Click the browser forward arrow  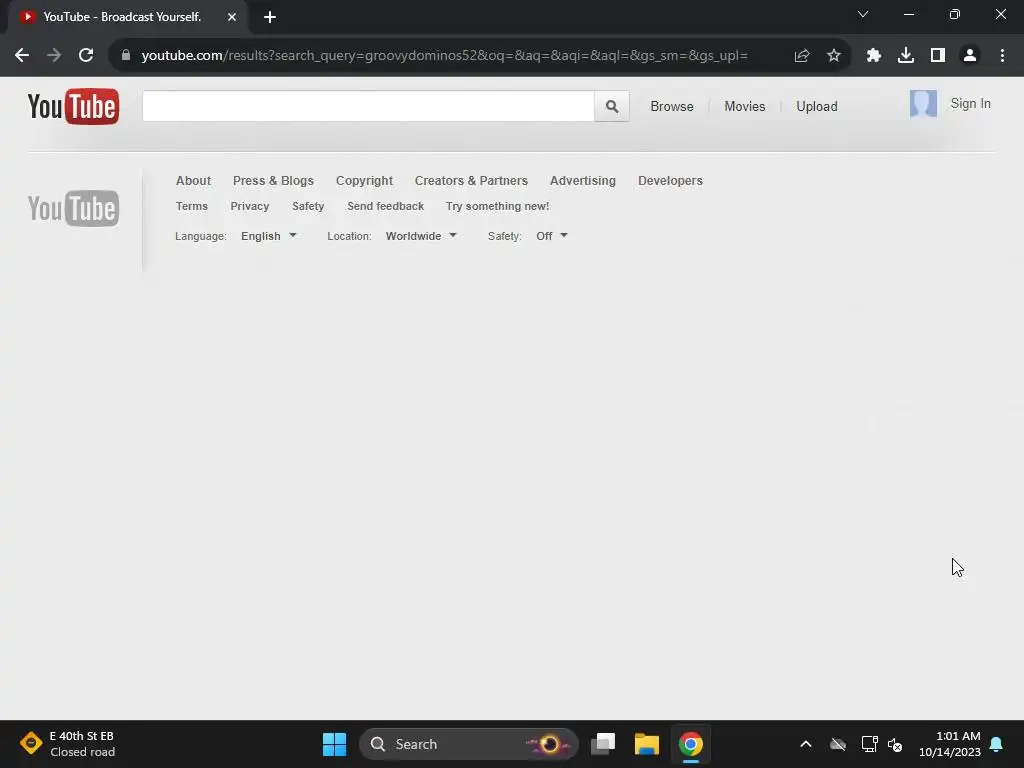point(54,56)
